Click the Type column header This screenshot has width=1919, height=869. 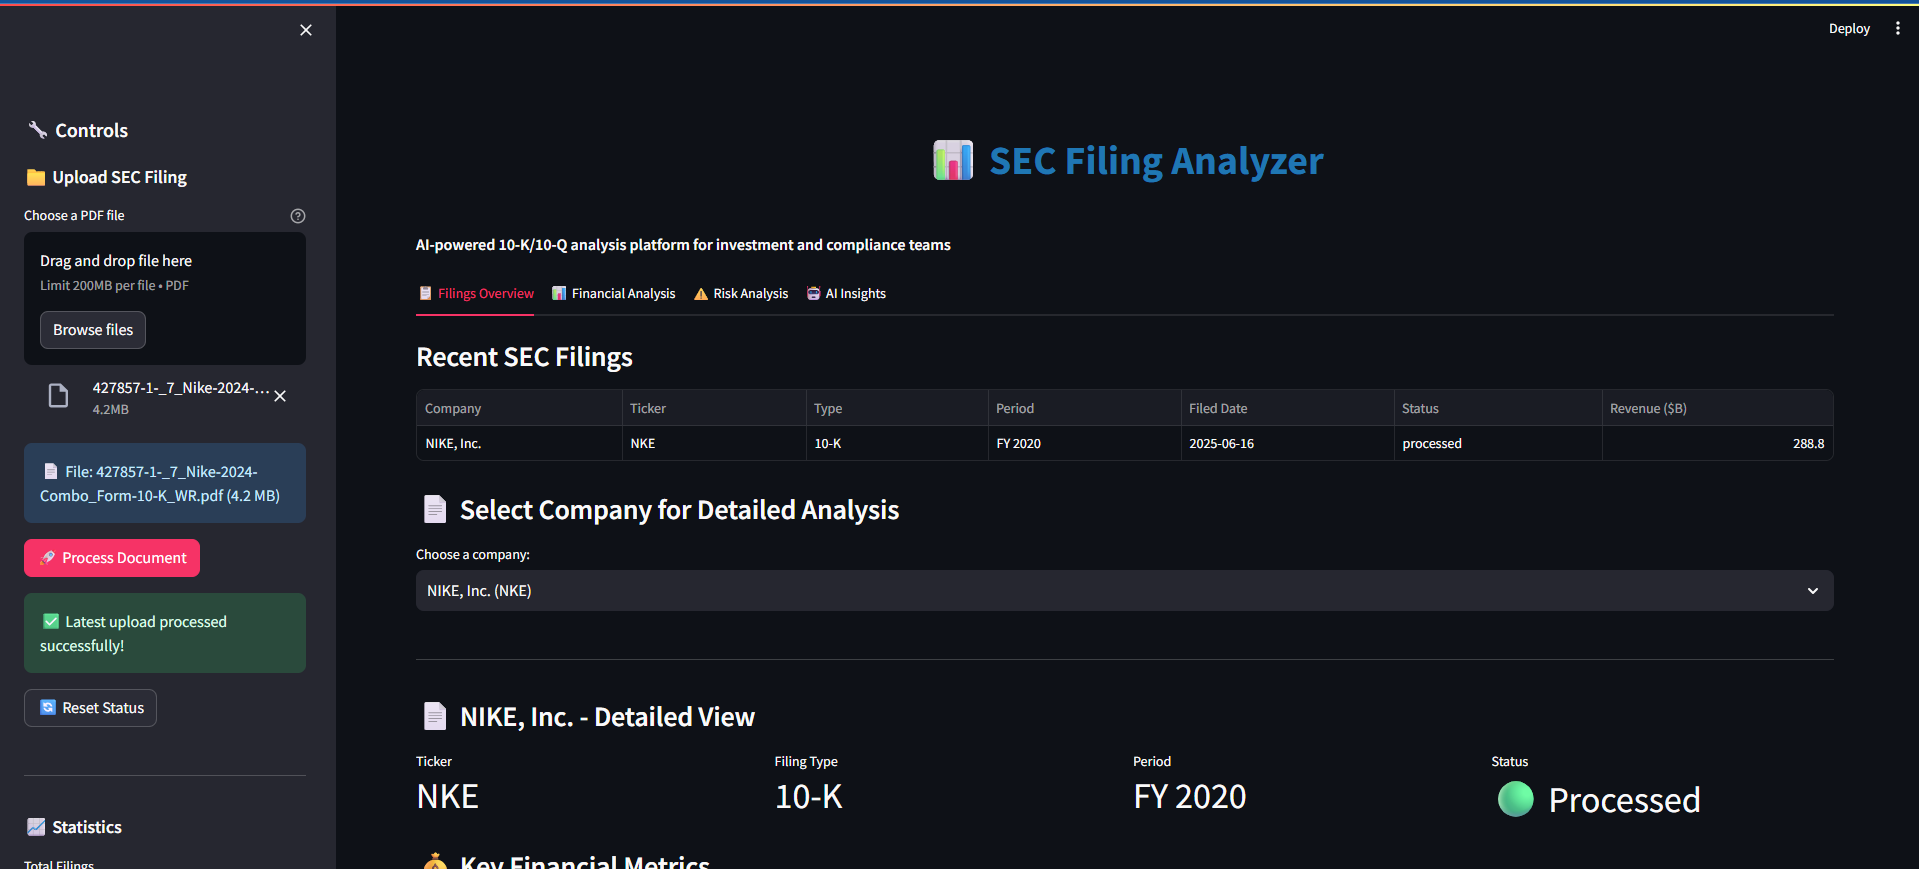pyautogui.click(x=897, y=409)
